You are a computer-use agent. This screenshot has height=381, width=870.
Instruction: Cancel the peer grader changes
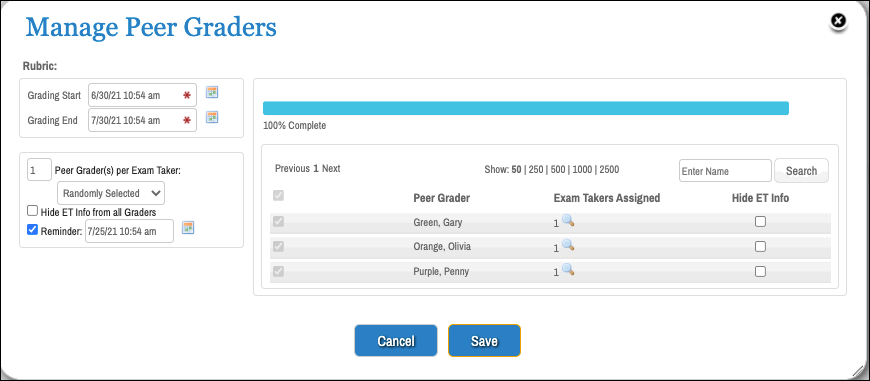[396, 341]
